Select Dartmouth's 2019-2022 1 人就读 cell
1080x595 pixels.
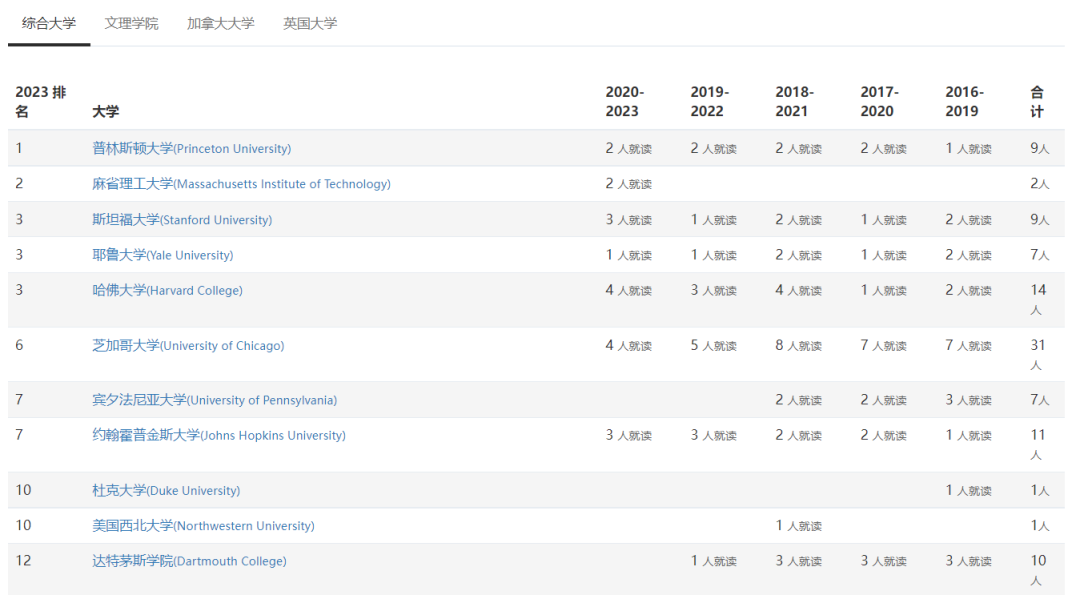coord(714,561)
